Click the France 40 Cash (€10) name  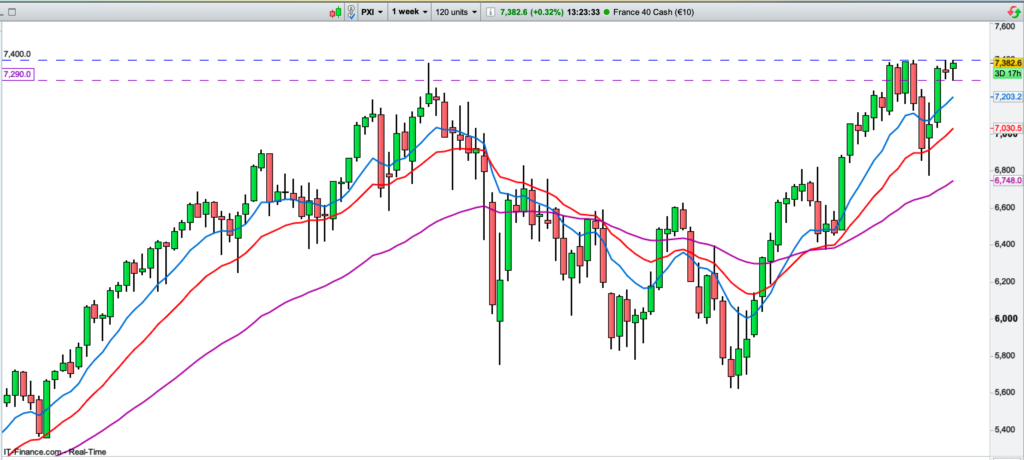click(x=651, y=11)
